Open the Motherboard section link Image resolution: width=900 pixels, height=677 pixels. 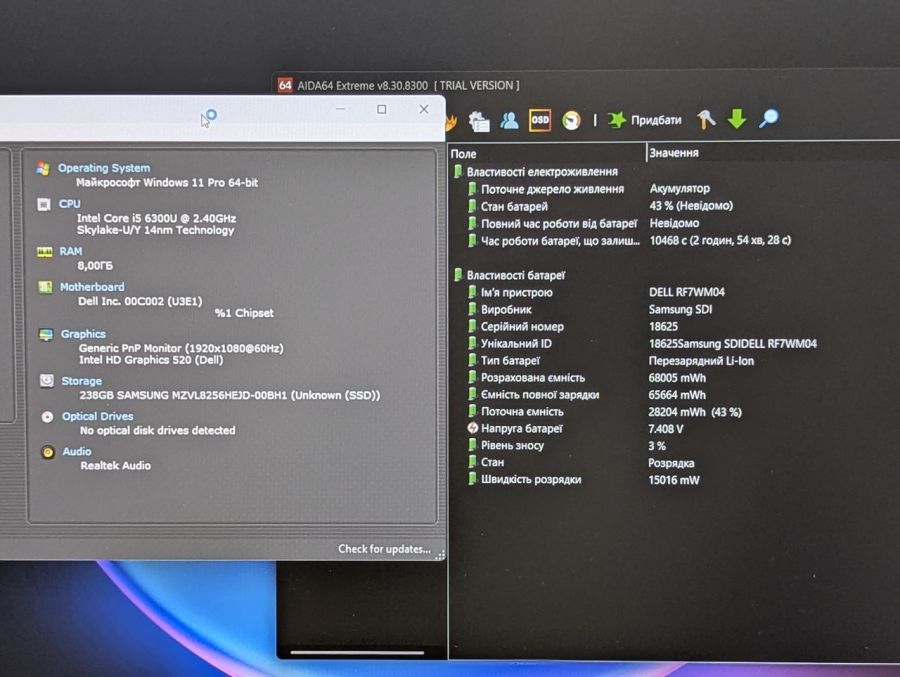[x=92, y=287]
